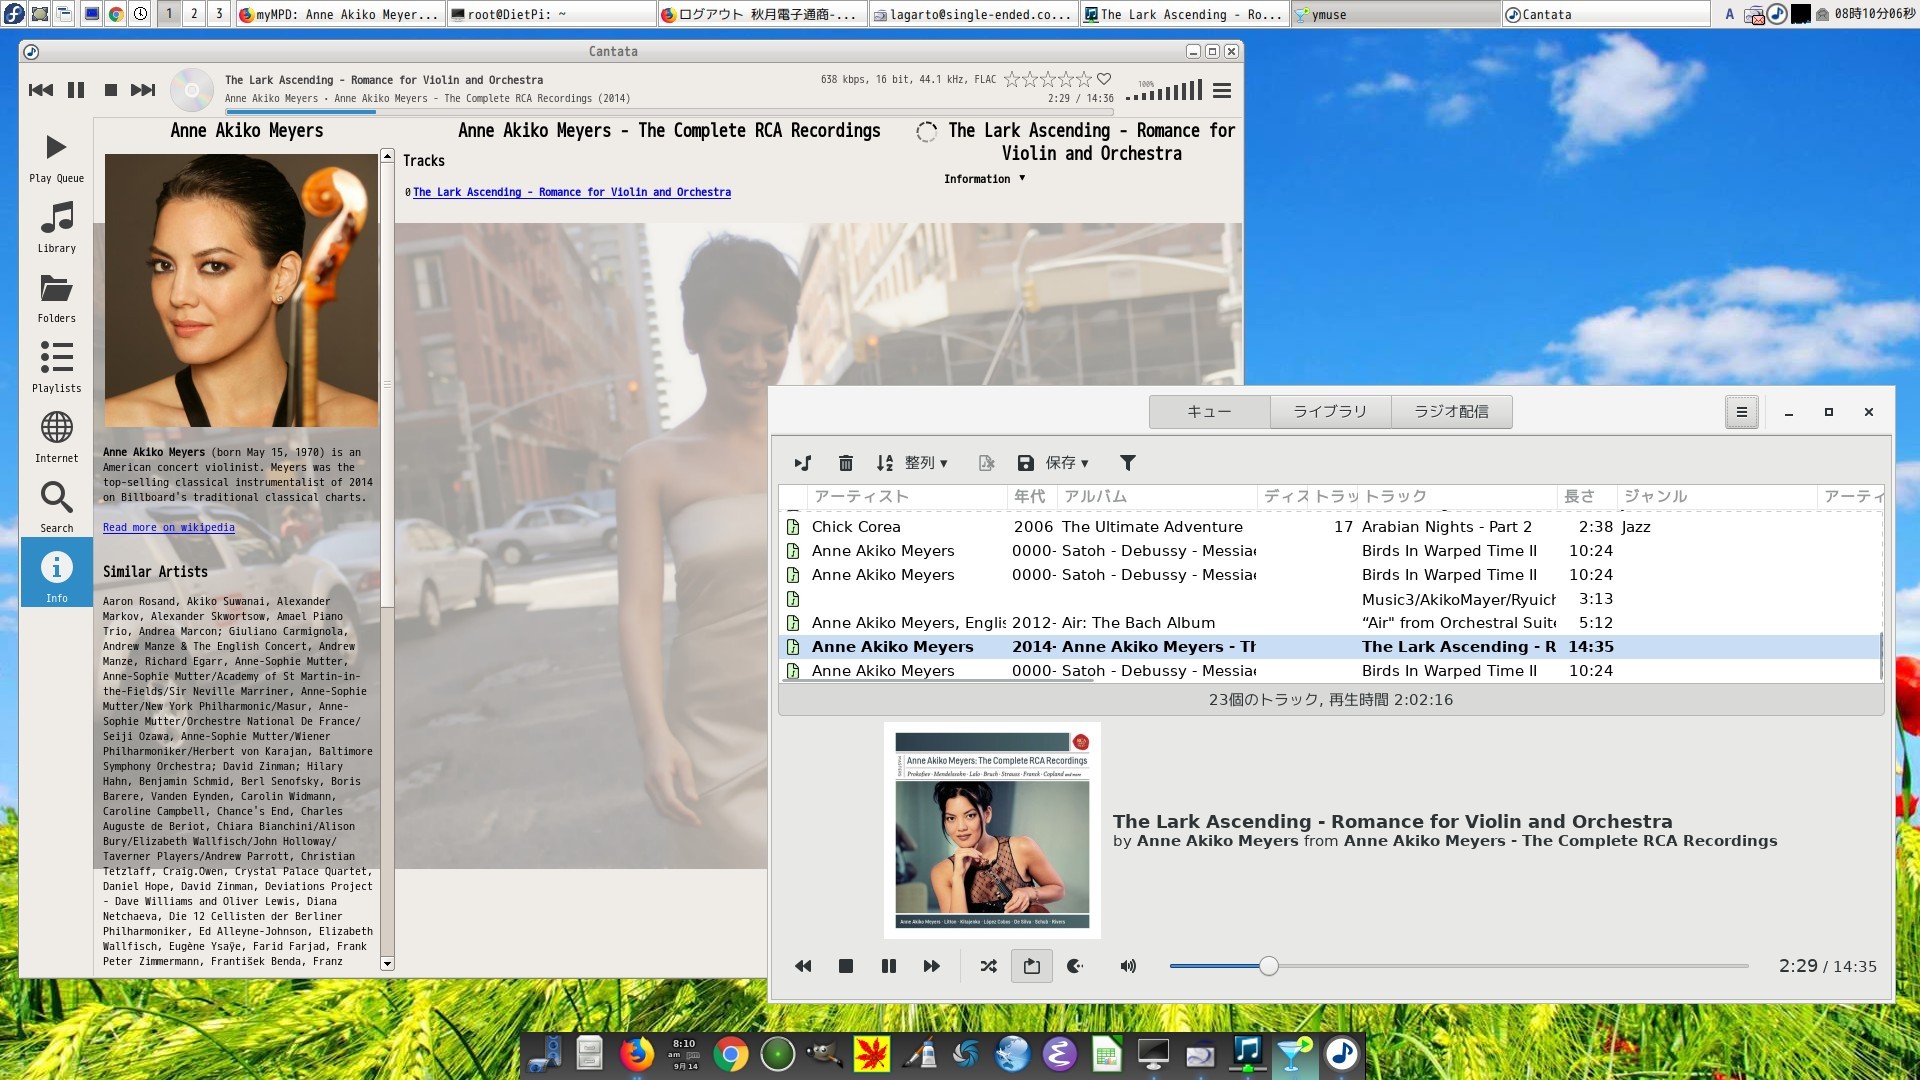The width and height of the screenshot is (1920, 1080).
Task: Switch to the ラジオ配信 tab
Action: coord(1450,412)
